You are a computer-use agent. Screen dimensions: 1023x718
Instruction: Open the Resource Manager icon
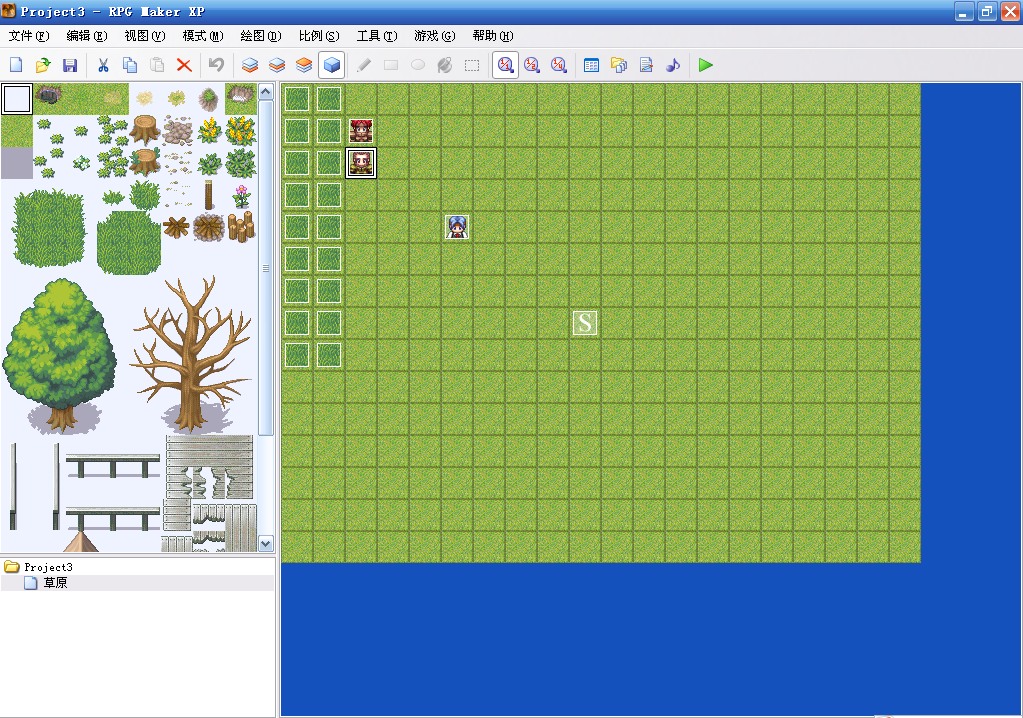[619, 65]
